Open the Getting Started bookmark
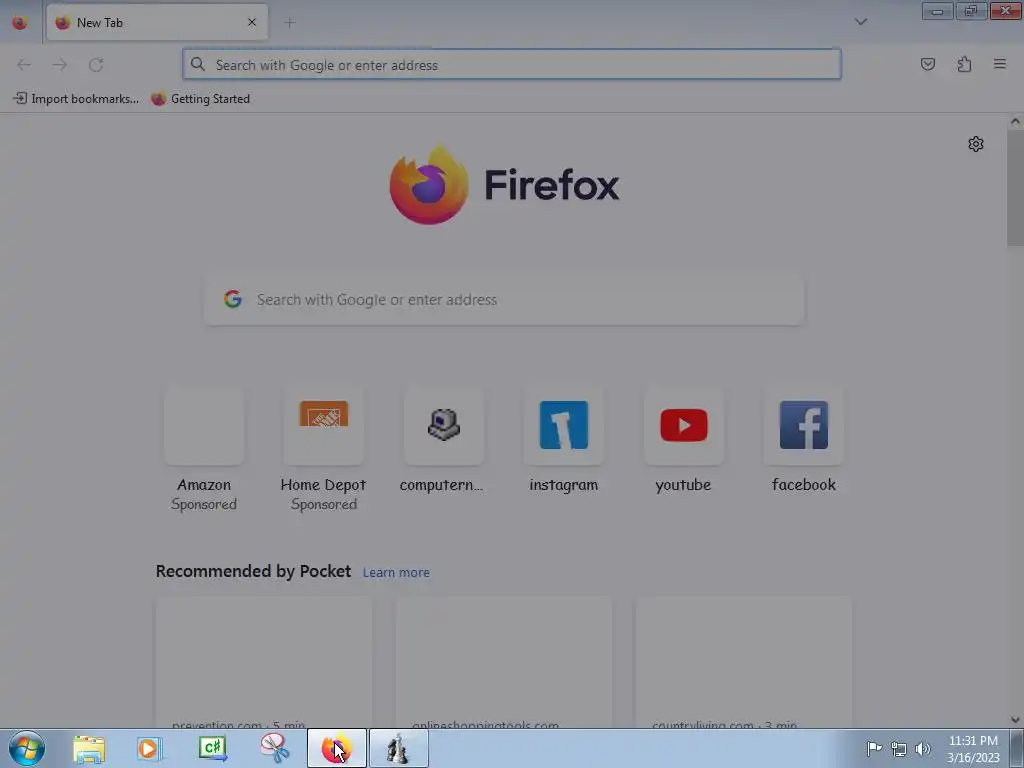This screenshot has width=1024, height=768. (200, 99)
